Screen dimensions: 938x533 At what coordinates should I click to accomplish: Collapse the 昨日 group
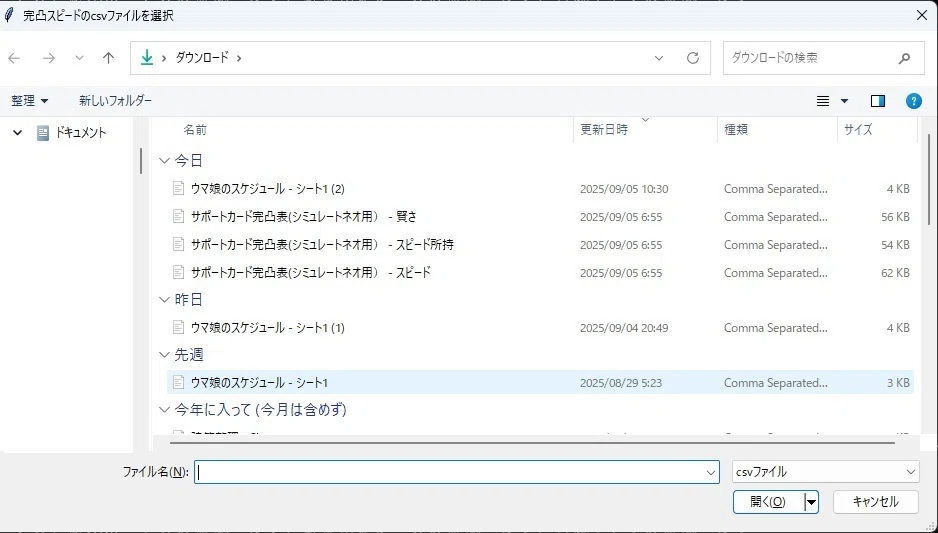165,299
